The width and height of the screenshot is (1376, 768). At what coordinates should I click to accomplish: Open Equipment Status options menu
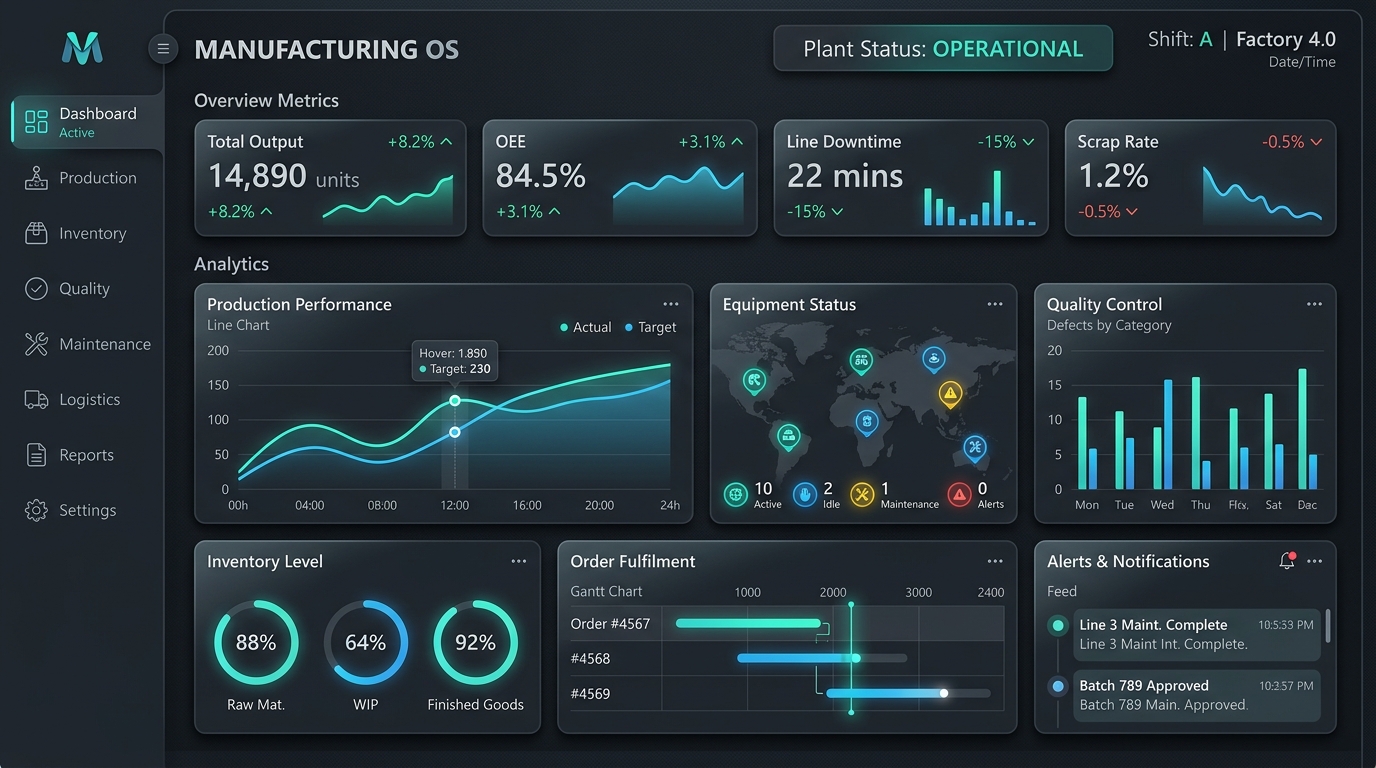pyautogui.click(x=995, y=304)
